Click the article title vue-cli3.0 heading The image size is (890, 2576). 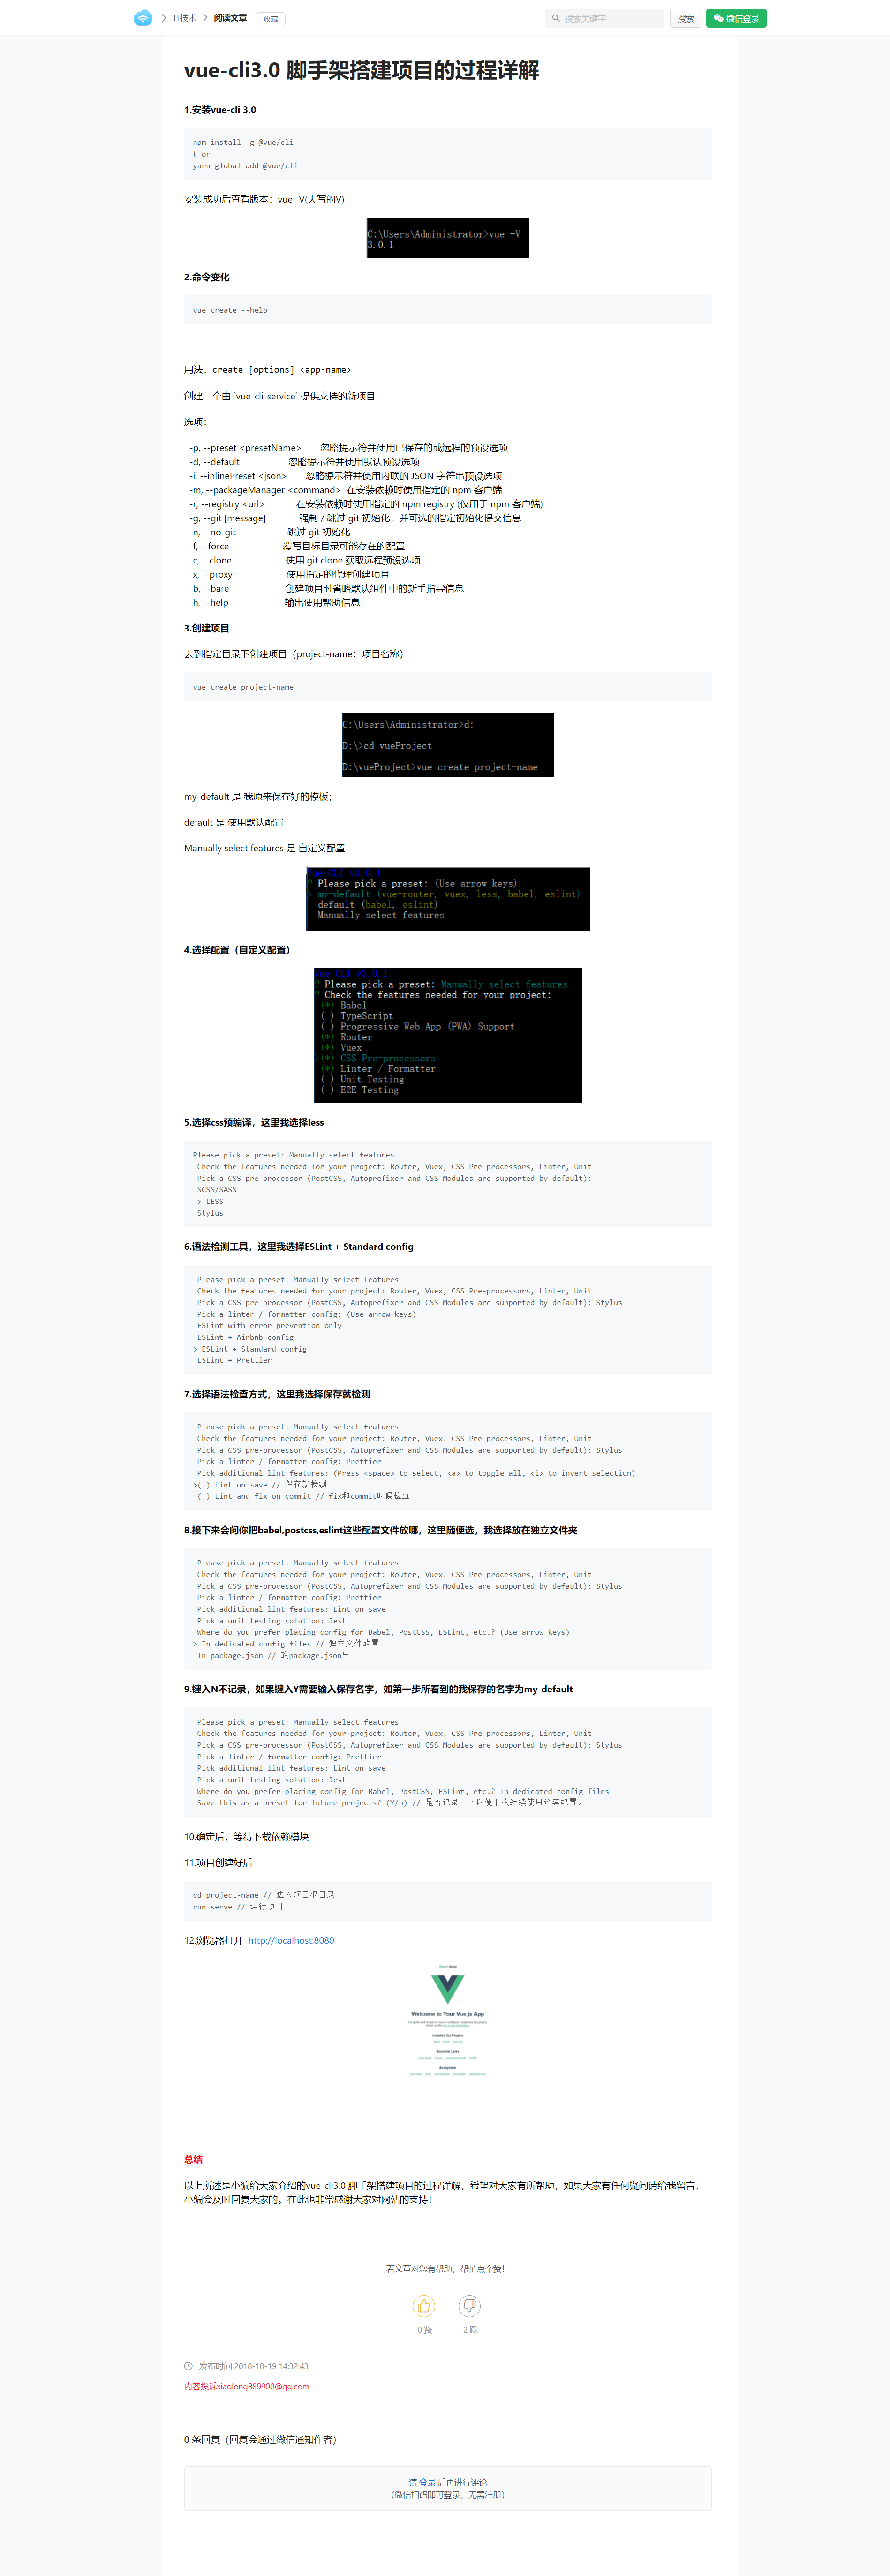click(361, 70)
